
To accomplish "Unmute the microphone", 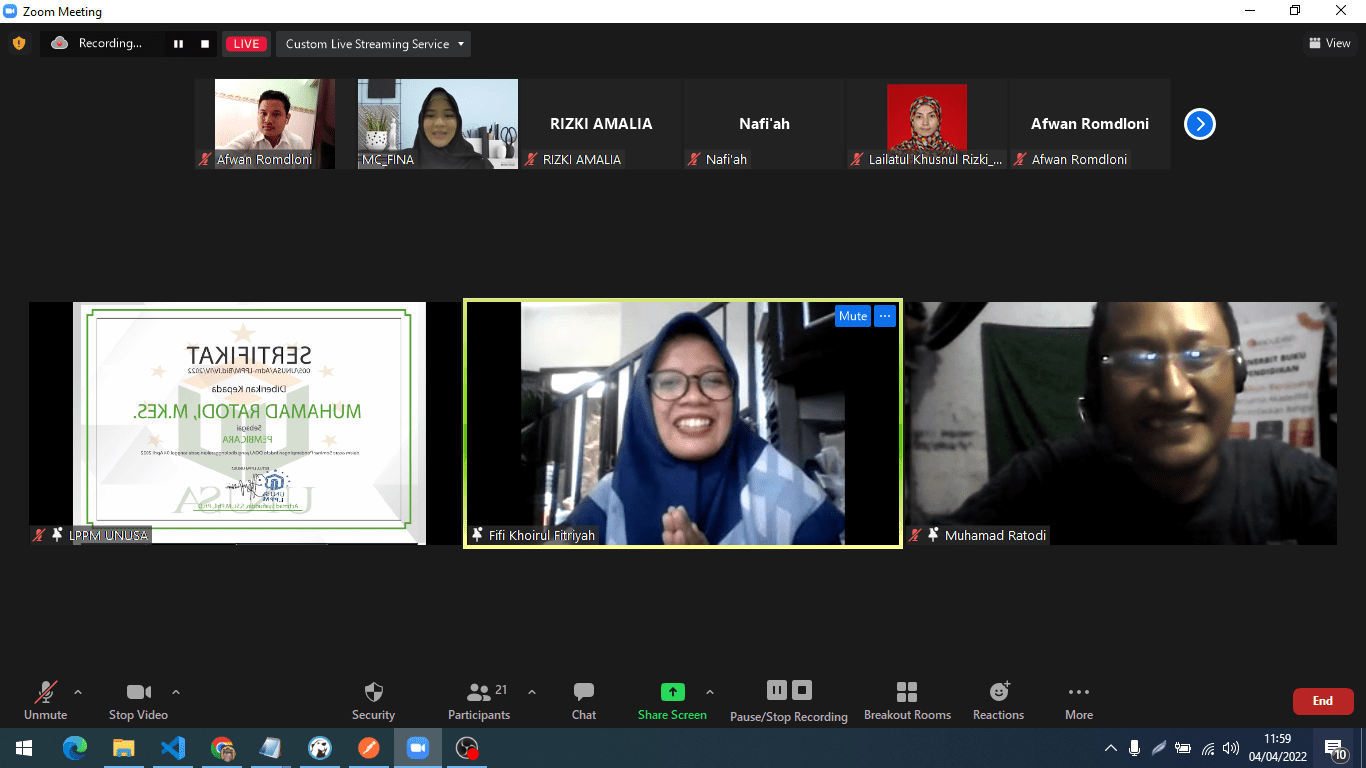I will [45, 693].
